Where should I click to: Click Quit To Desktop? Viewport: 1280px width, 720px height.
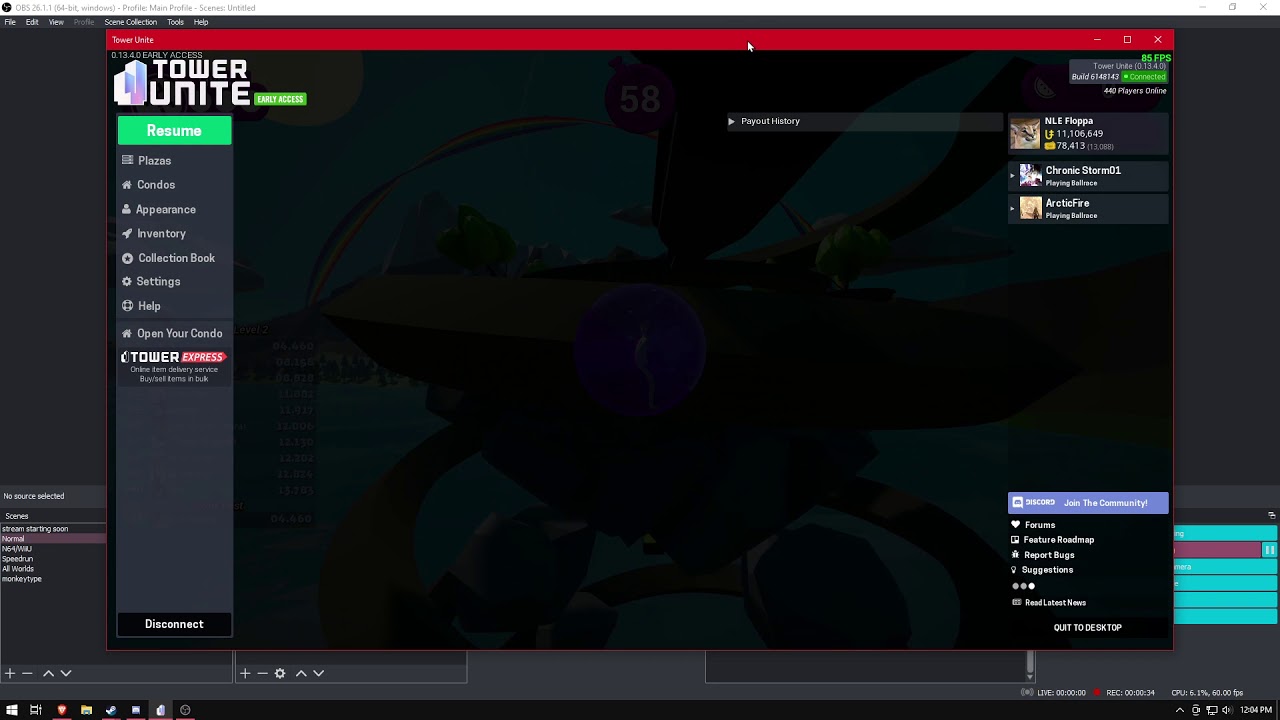click(x=1088, y=628)
